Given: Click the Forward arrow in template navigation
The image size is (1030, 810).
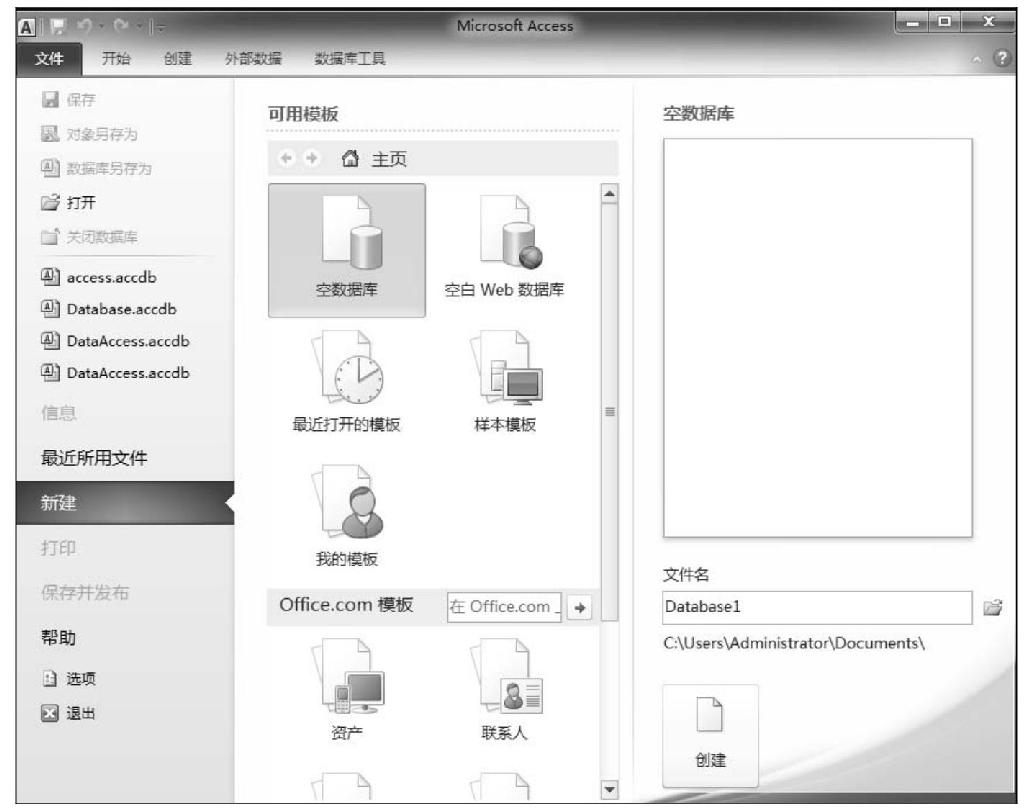Looking at the screenshot, I should coord(311,158).
